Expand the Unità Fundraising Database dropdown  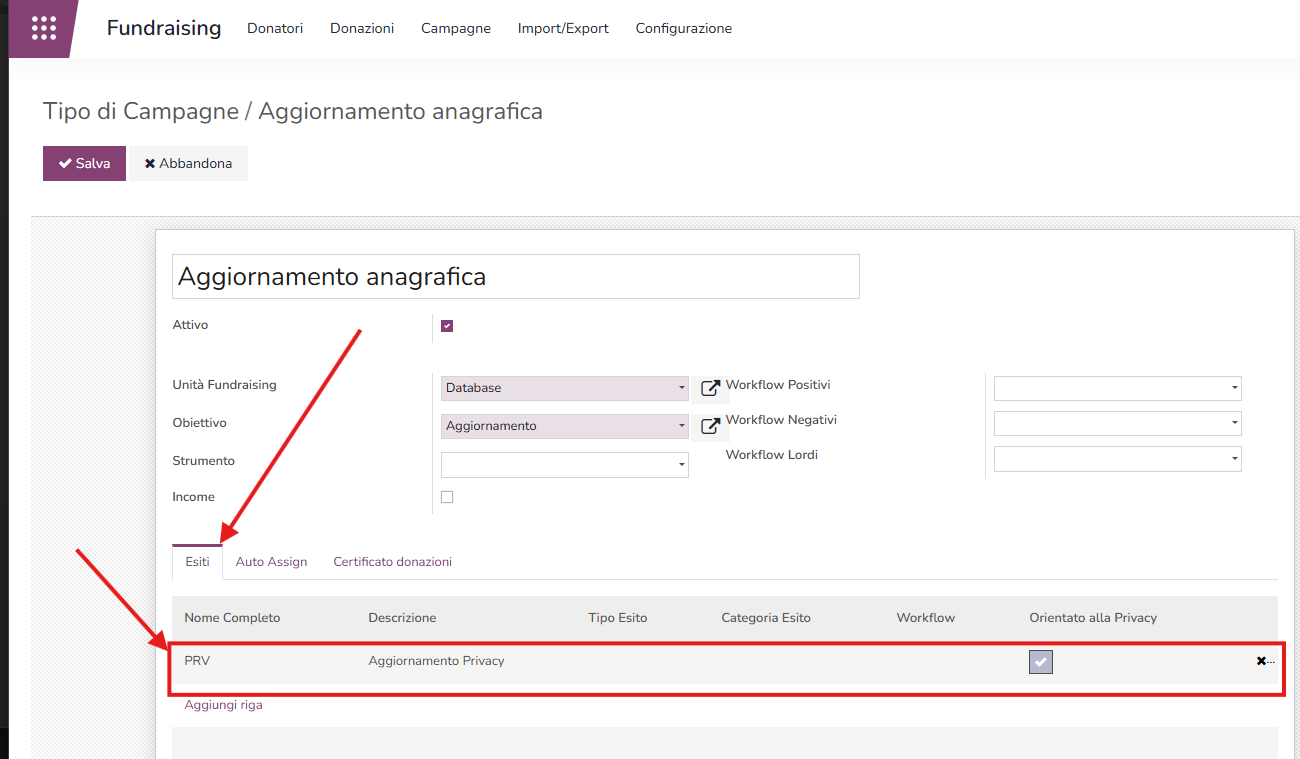click(565, 388)
